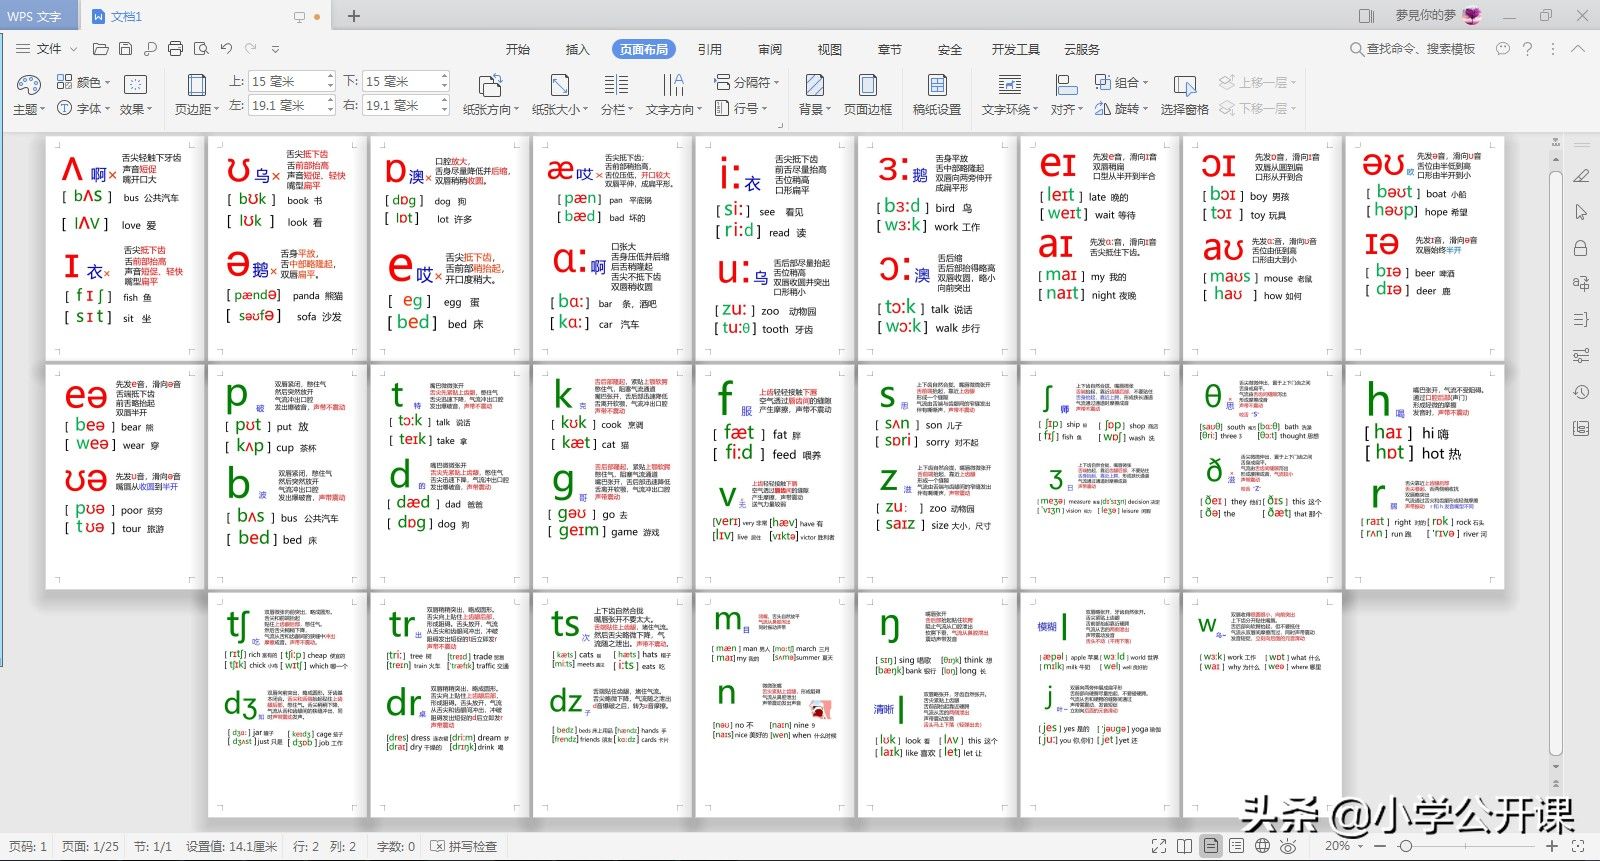Click the 主题 theme palette icon
Image resolution: width=1600 pixels, height=861 pixels.
coord(26,86)
